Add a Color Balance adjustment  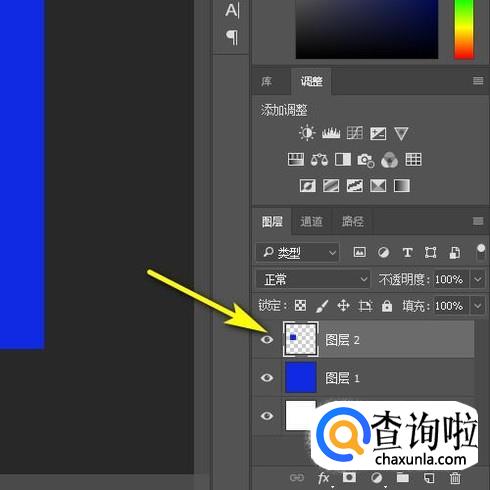tap(319, 160)
